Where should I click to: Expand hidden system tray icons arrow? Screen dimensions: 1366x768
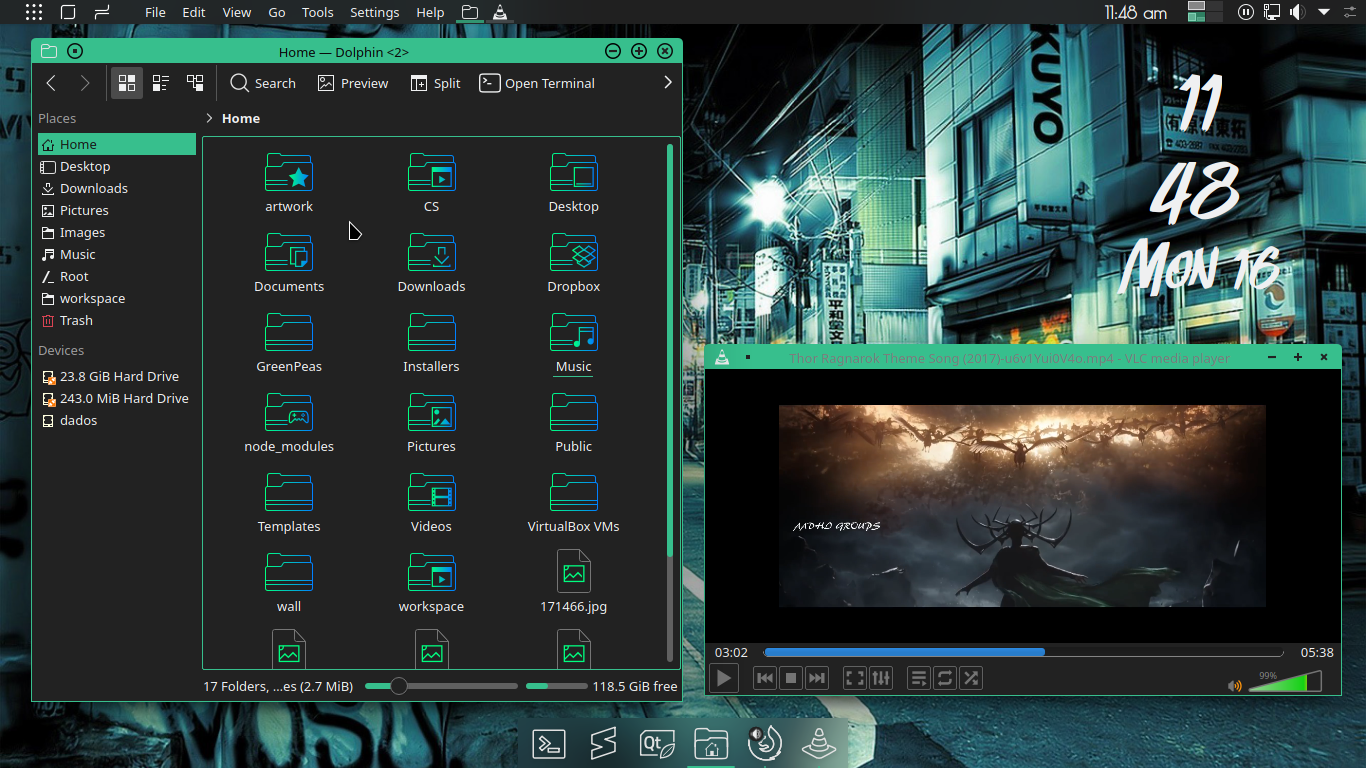click(1324, 12)
